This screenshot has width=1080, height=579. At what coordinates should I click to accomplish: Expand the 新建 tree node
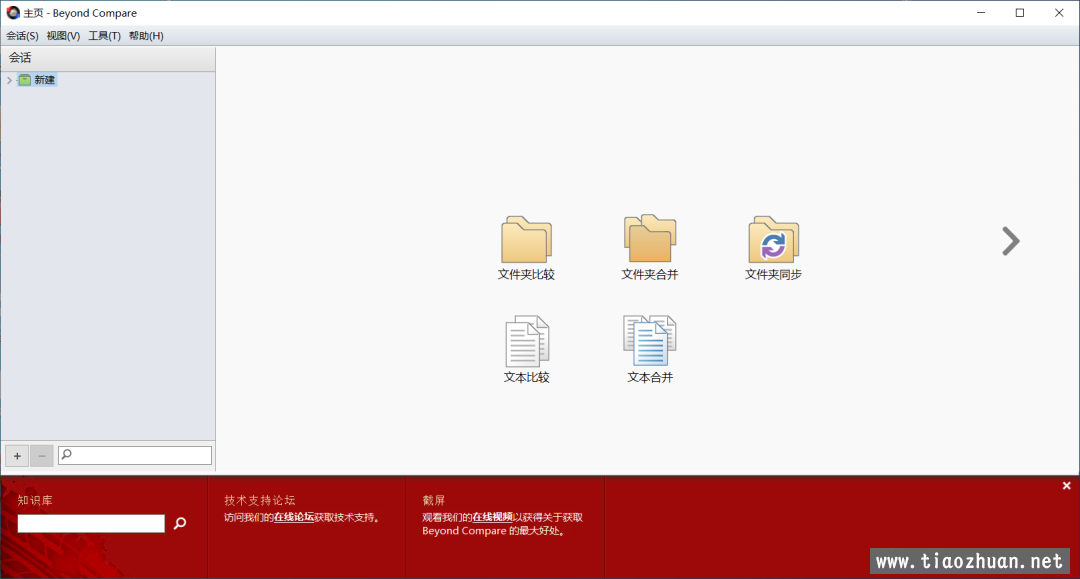[9, 81]
